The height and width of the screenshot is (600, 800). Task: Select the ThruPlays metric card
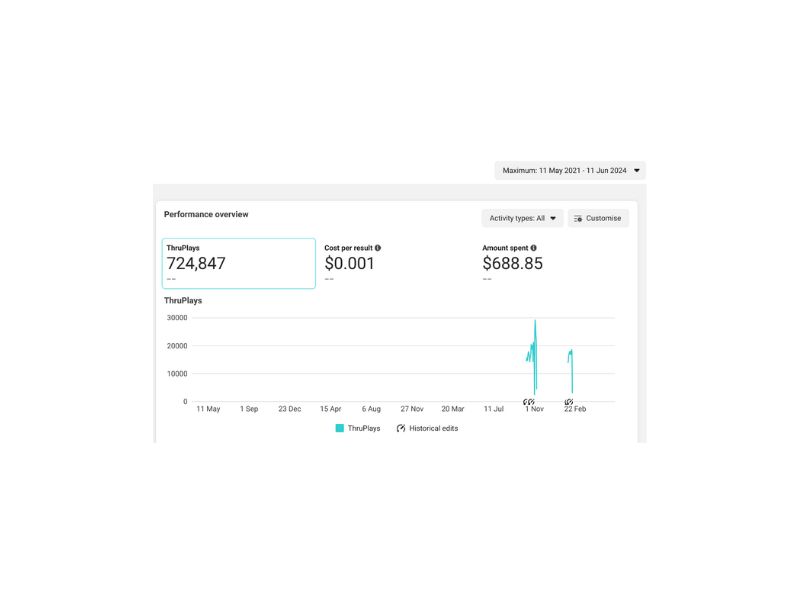click(239, 263)
